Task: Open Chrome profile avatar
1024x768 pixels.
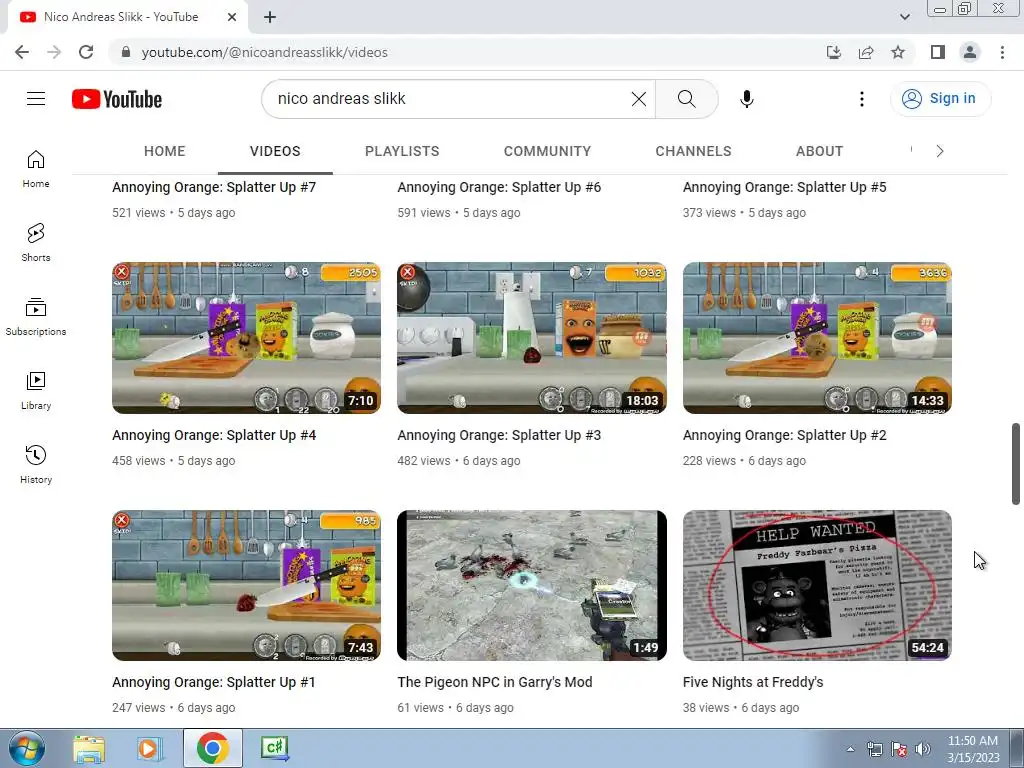Action: coord(970,52)
